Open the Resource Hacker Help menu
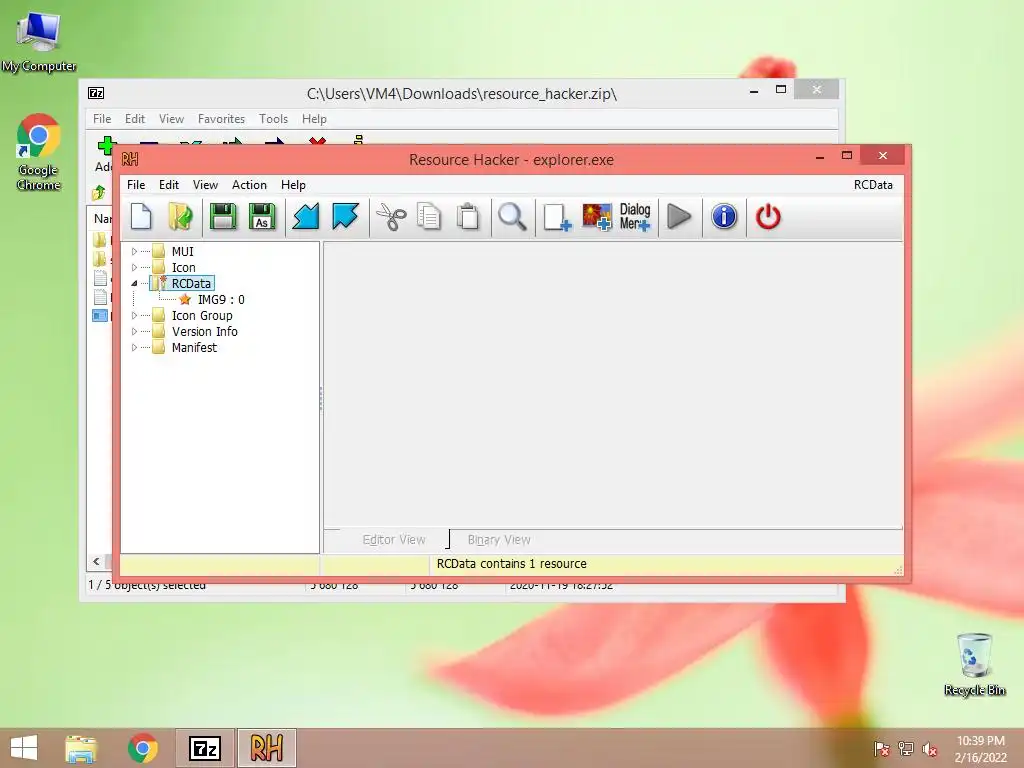This screenshot has height=768, width=1024. (x=293, y=185)
